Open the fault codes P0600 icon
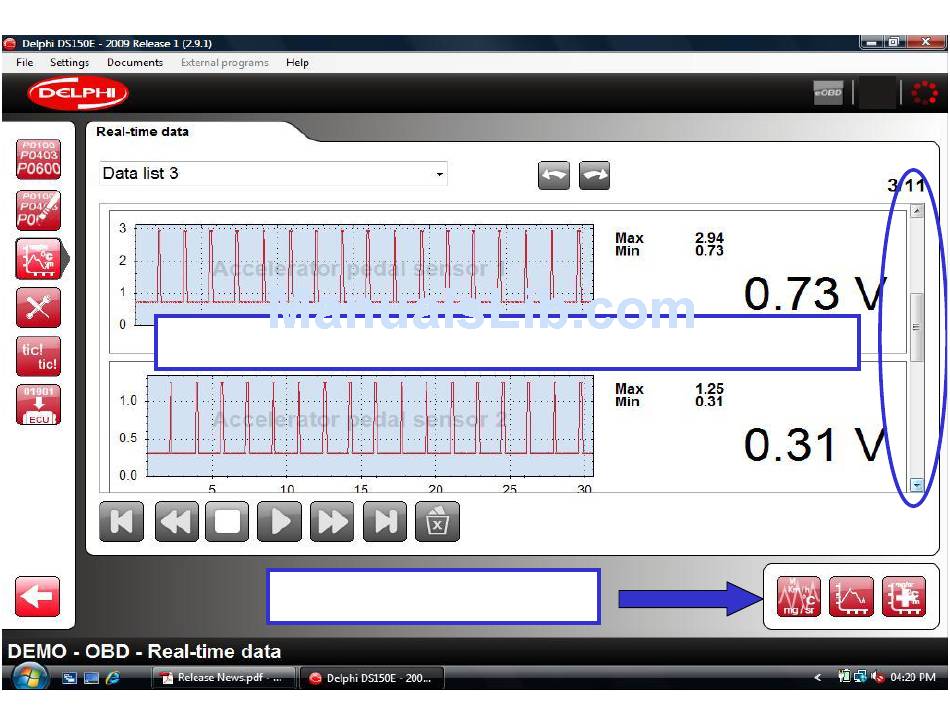This screenshot has height=725, width=950. coord(38,159)
